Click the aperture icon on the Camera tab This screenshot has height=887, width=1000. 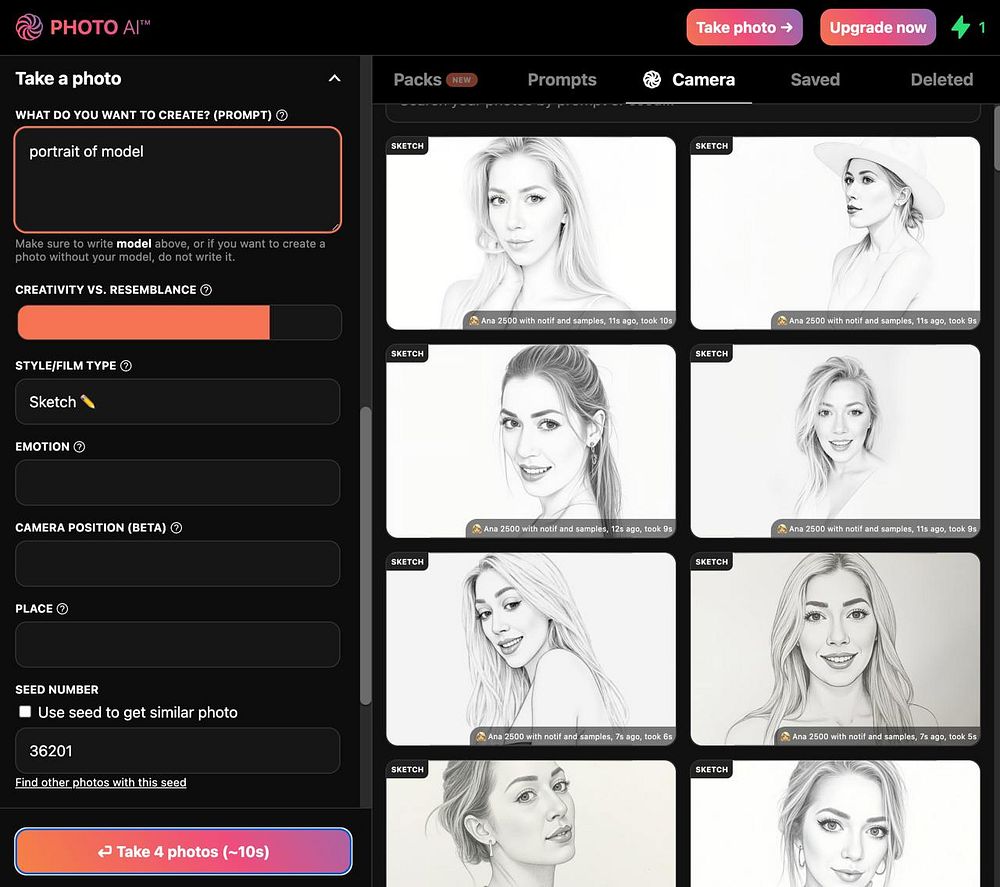point(652,79)
